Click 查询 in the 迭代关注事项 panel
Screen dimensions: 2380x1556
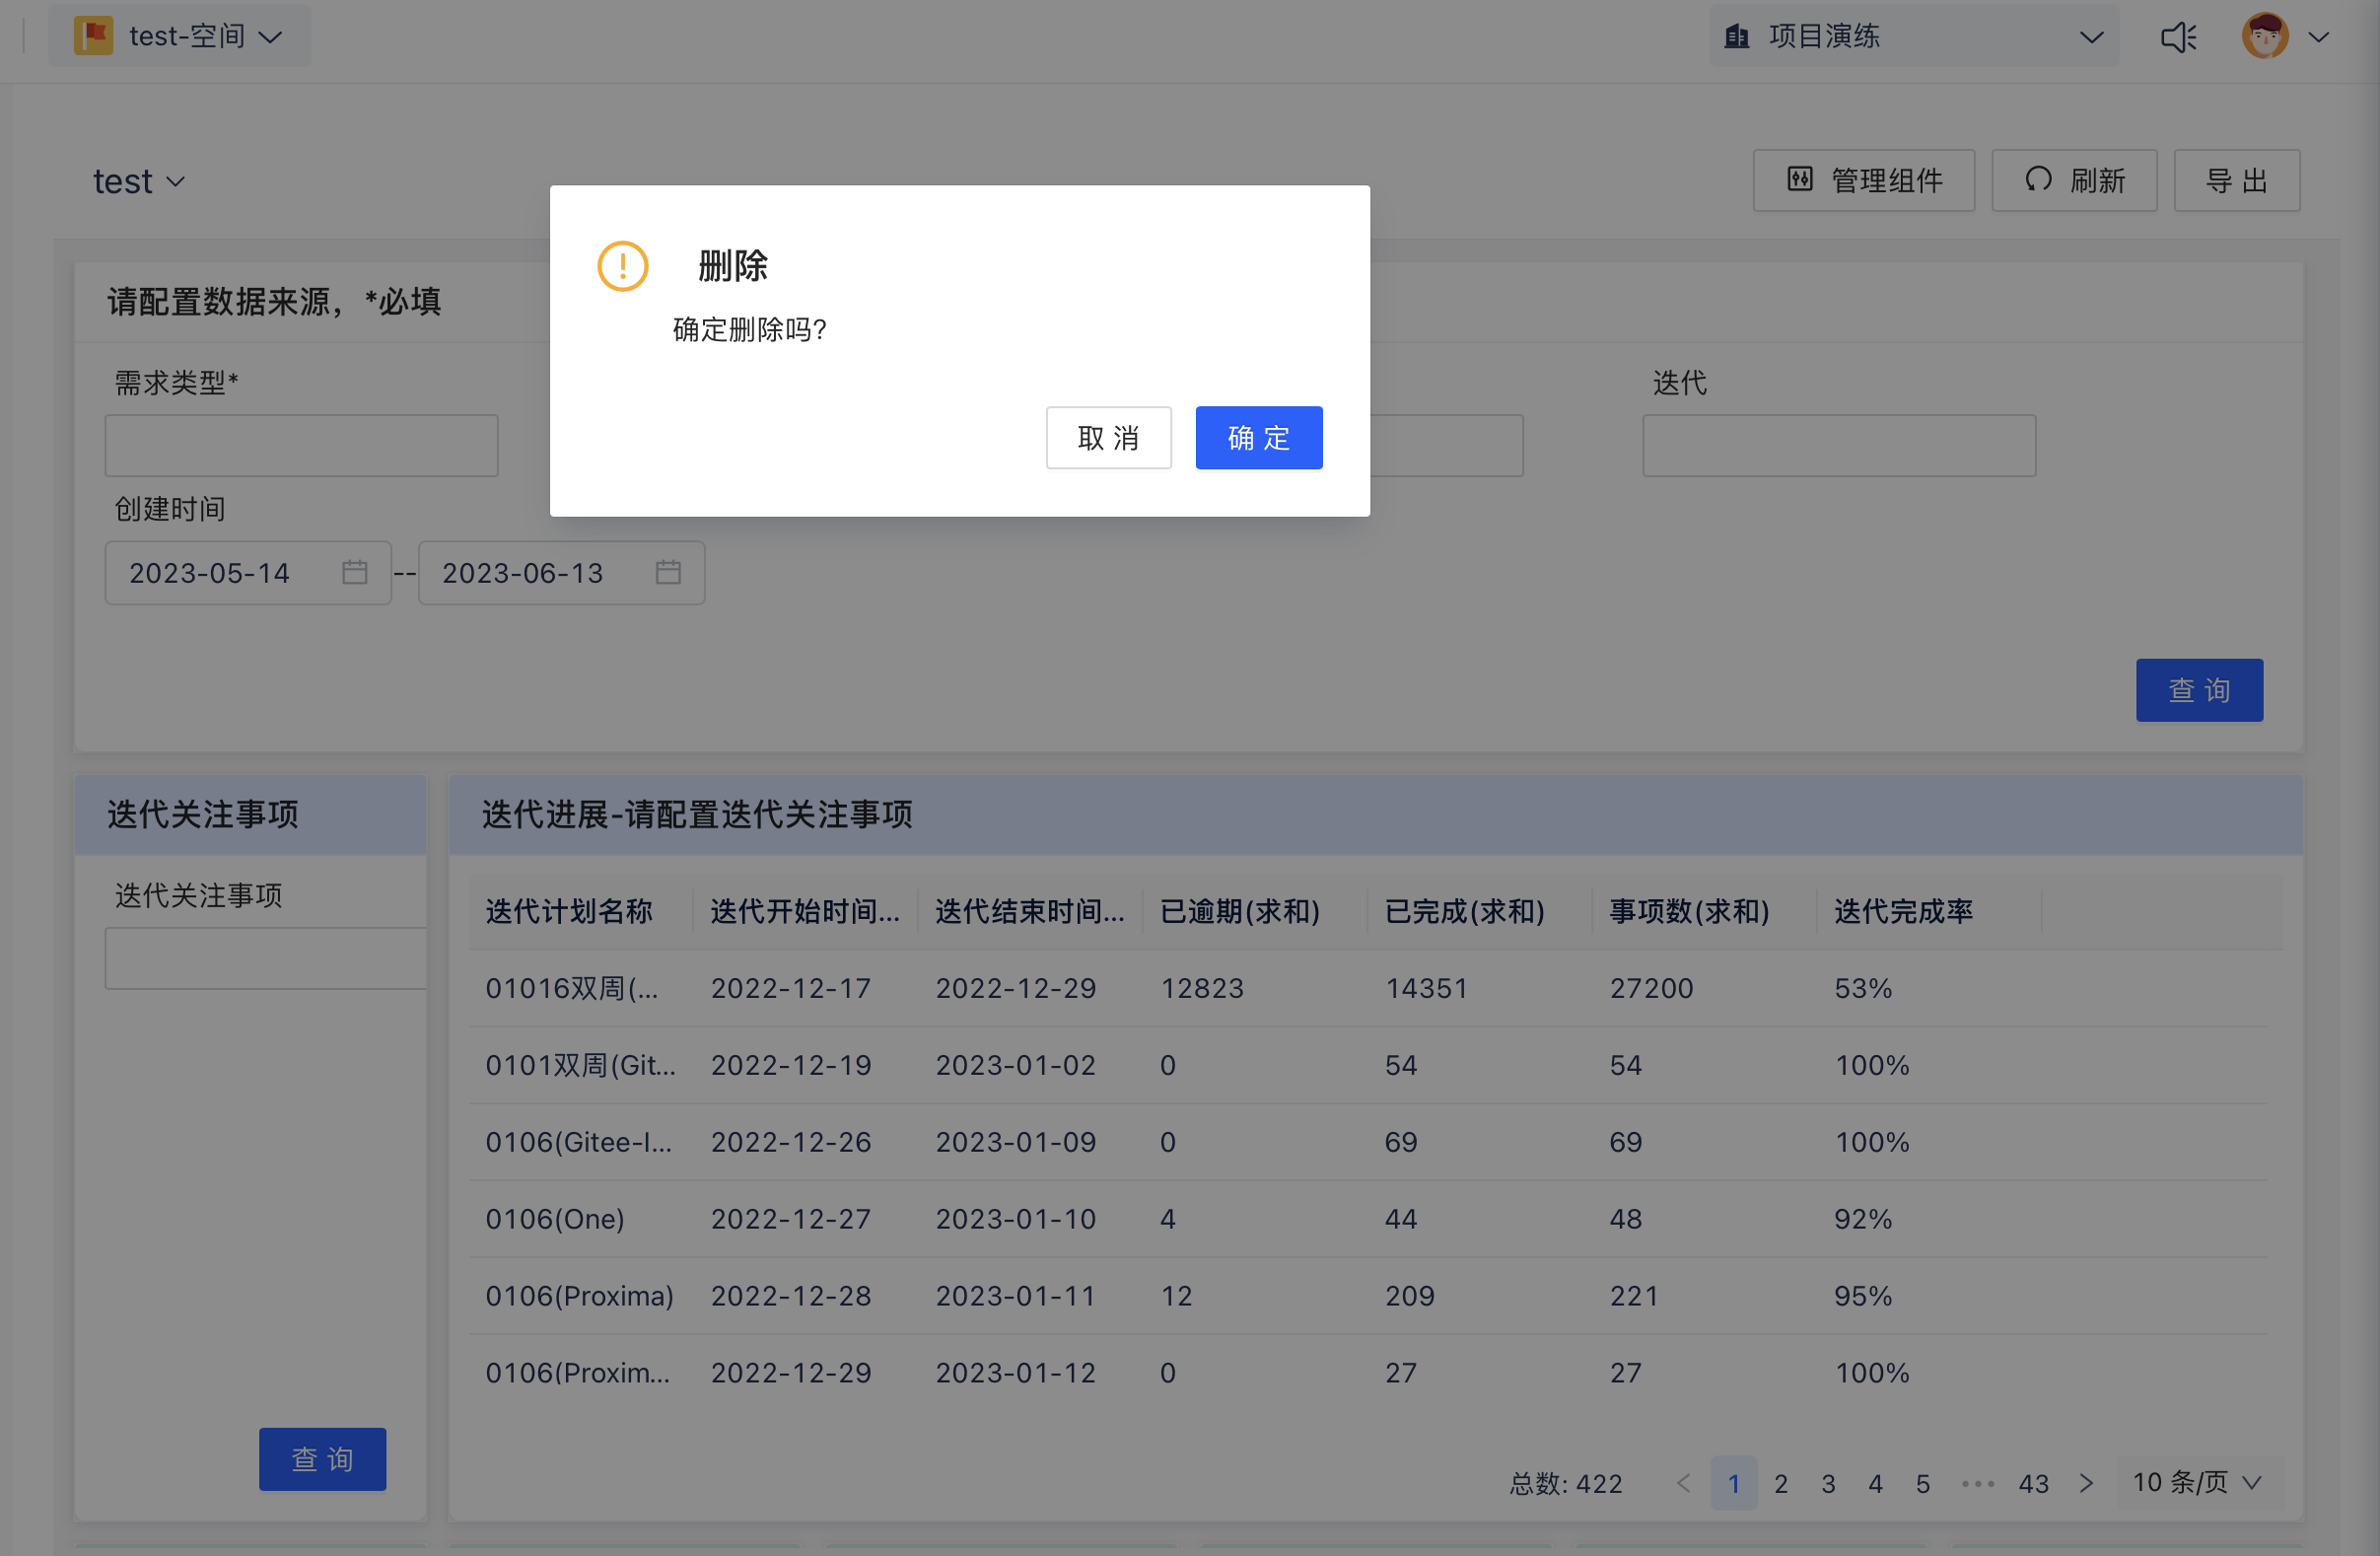point(322,1459)
